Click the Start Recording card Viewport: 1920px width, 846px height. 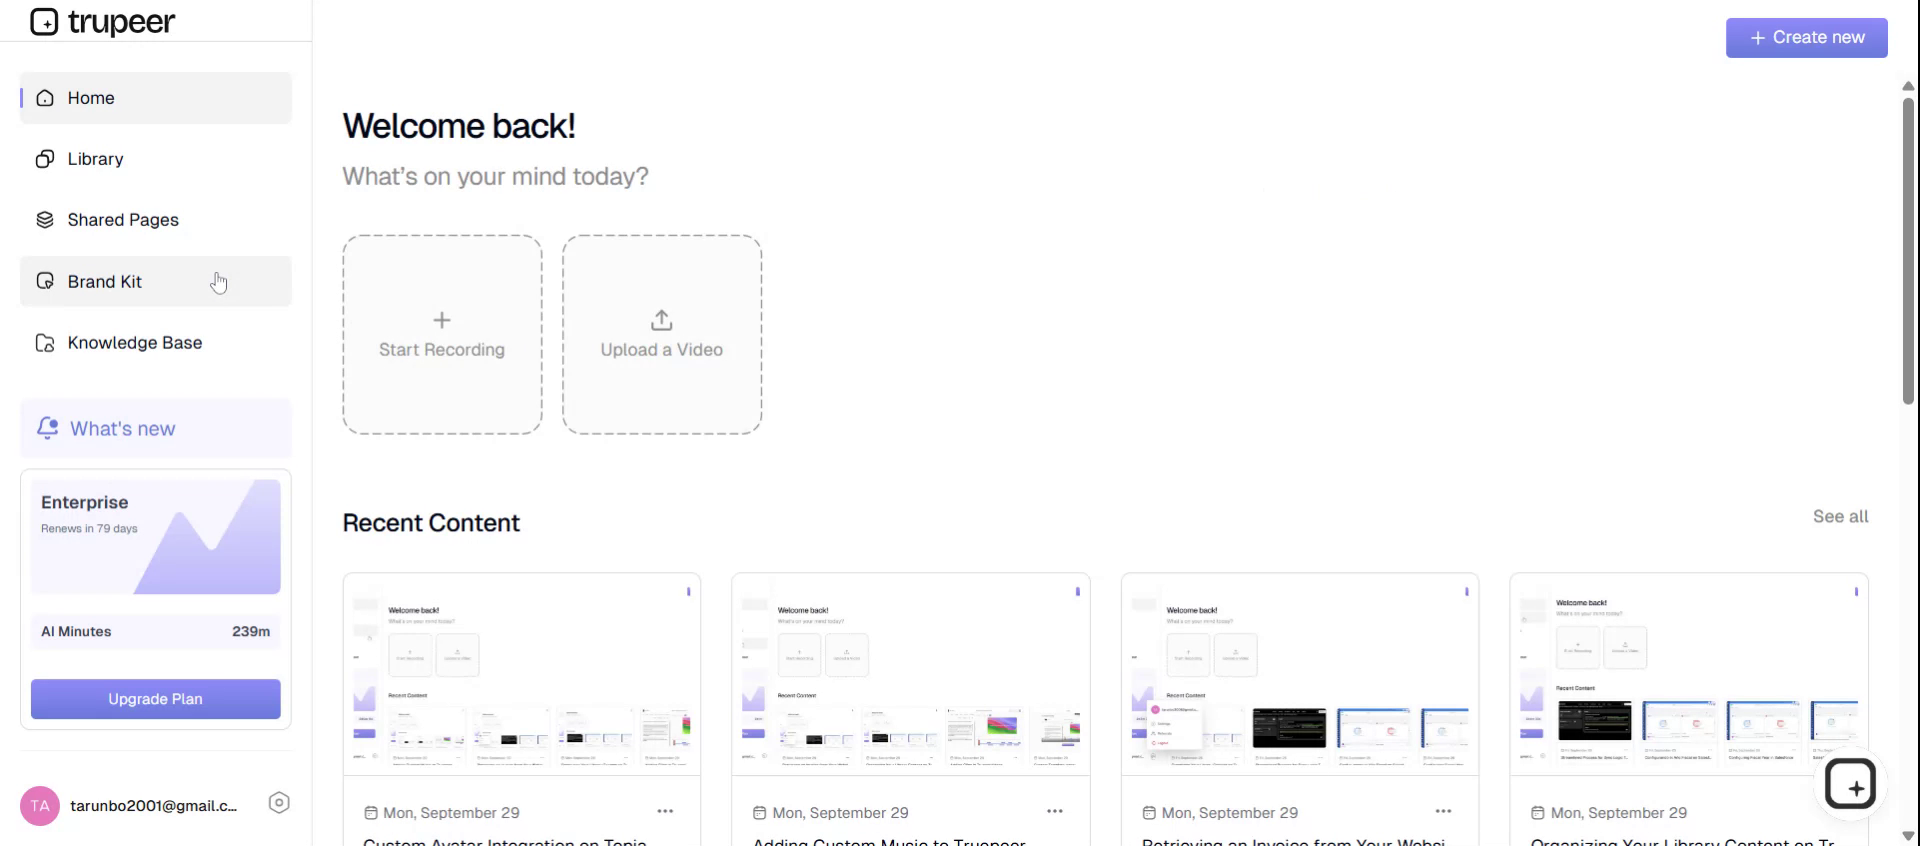442,335
